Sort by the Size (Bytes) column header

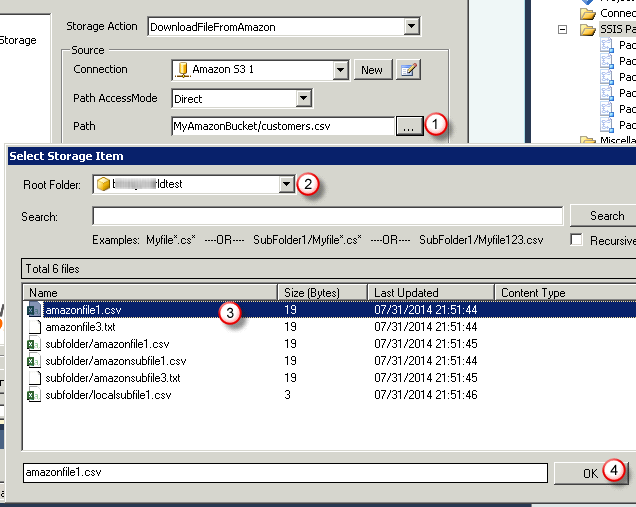[322, 292]
